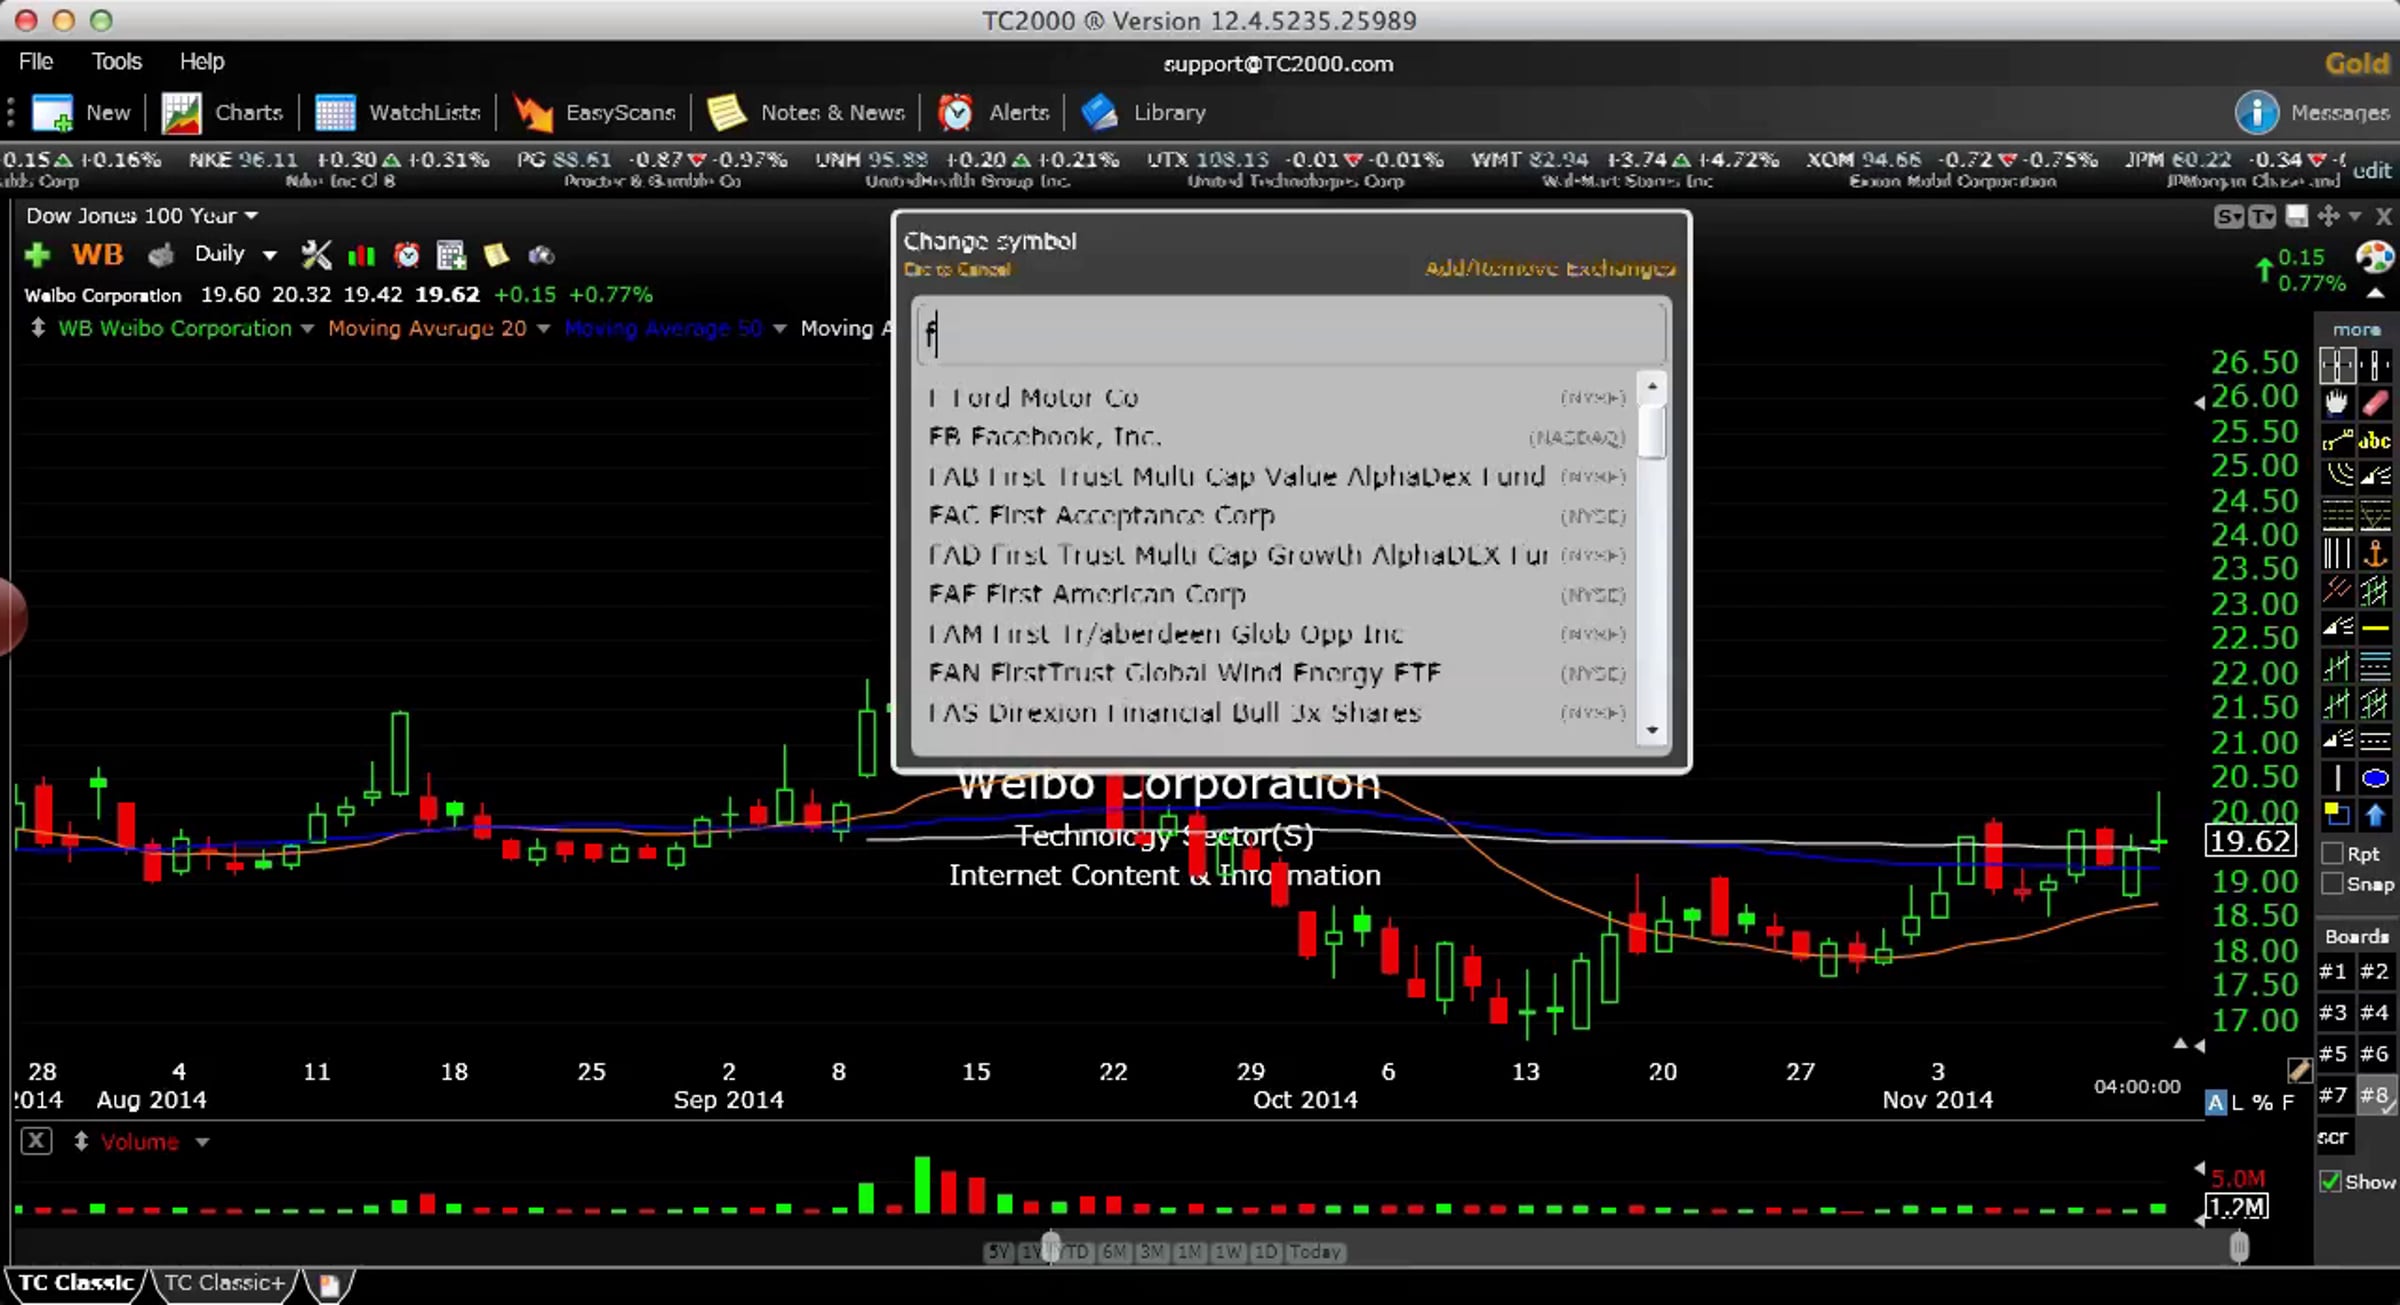Expand the Moving Average 50 dropdown
Image resolution: width=2400 pixels, height=1305 pixels.
pyautogui.click(x=780, y=328)
